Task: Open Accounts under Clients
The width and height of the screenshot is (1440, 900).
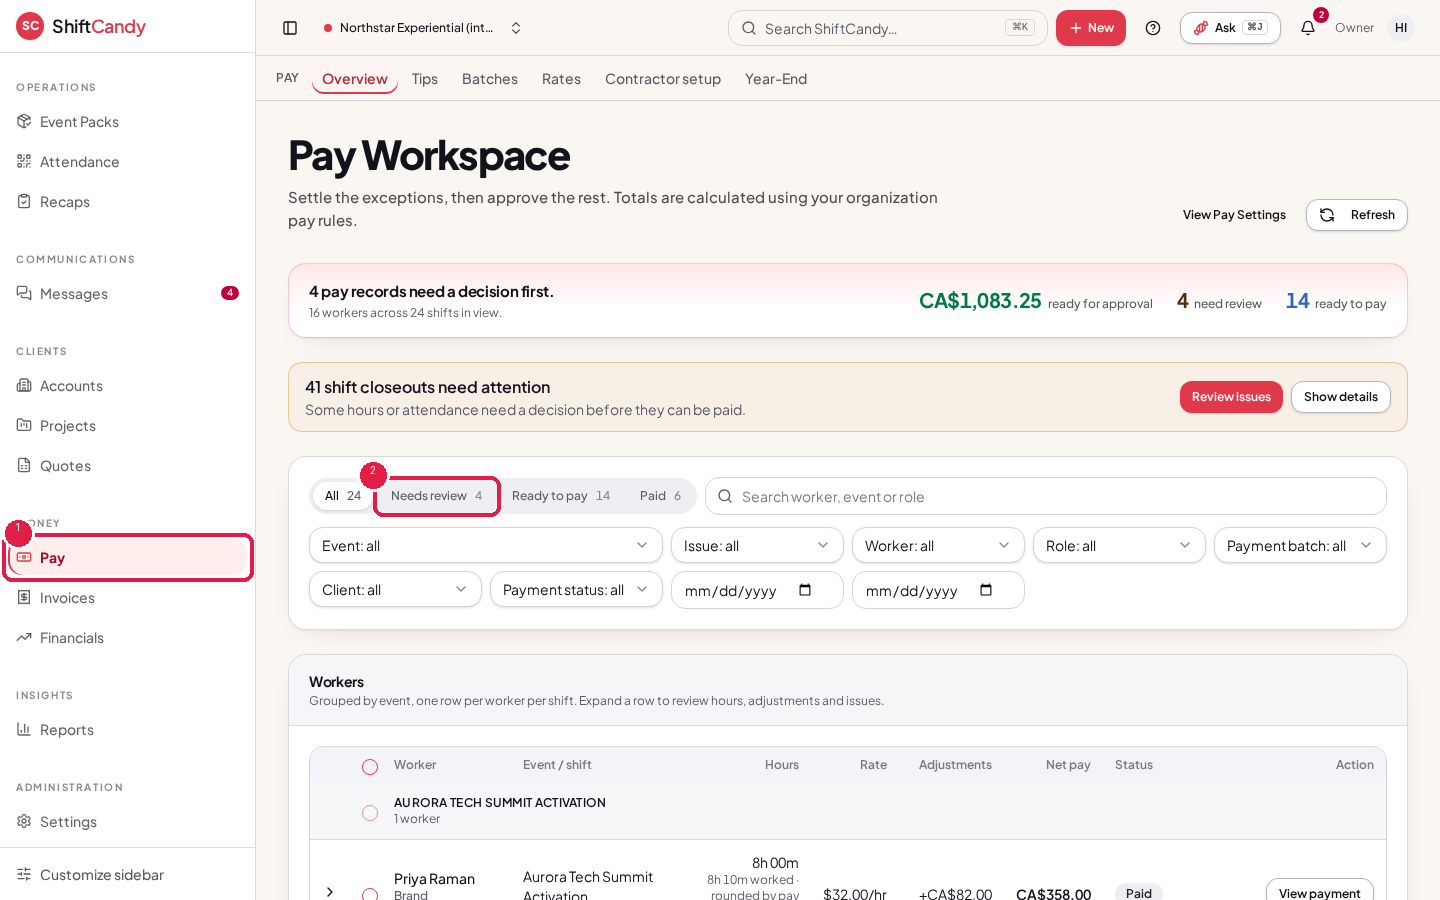Action: [127, 386]
